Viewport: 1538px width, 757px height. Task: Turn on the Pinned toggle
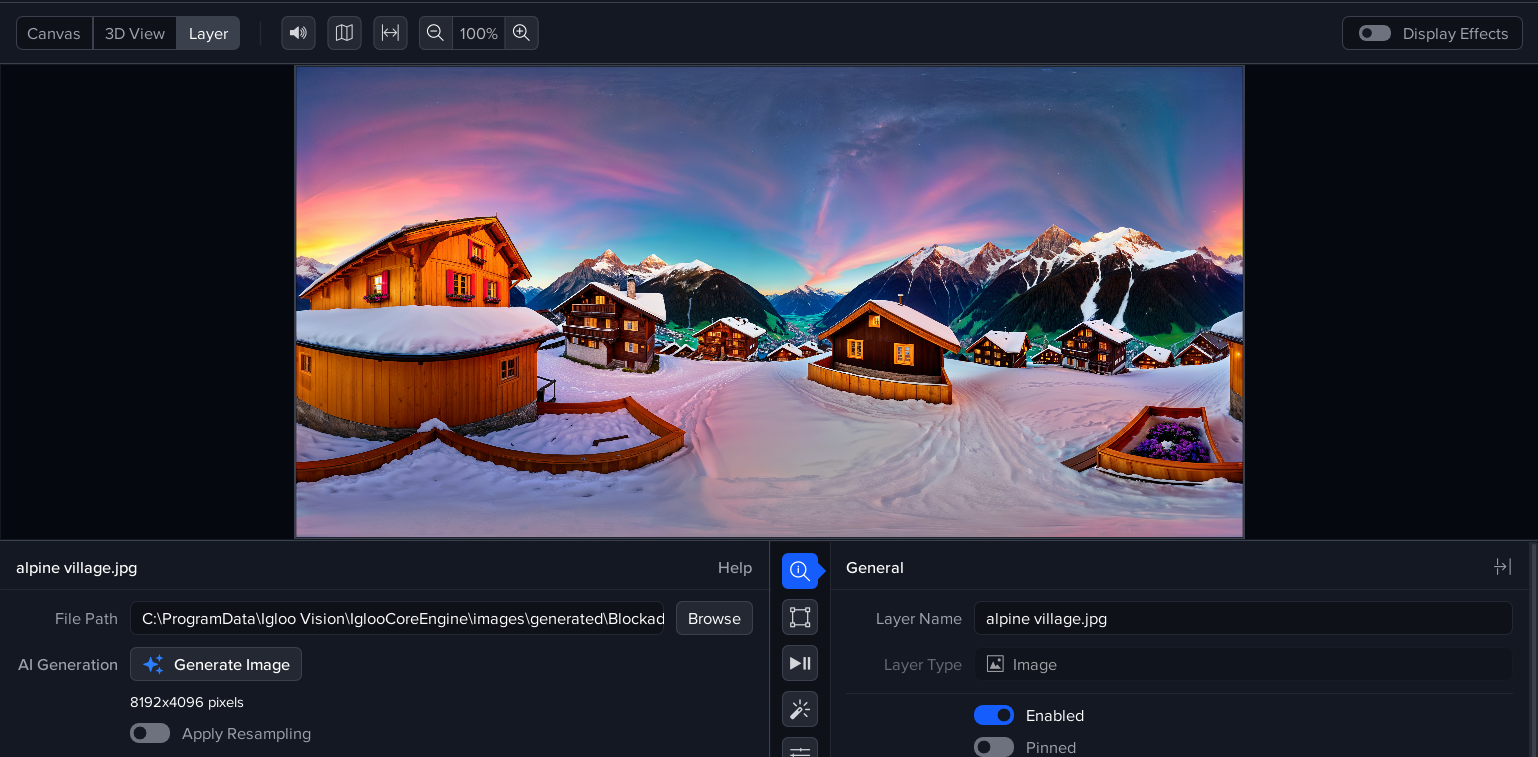[993, 747]
